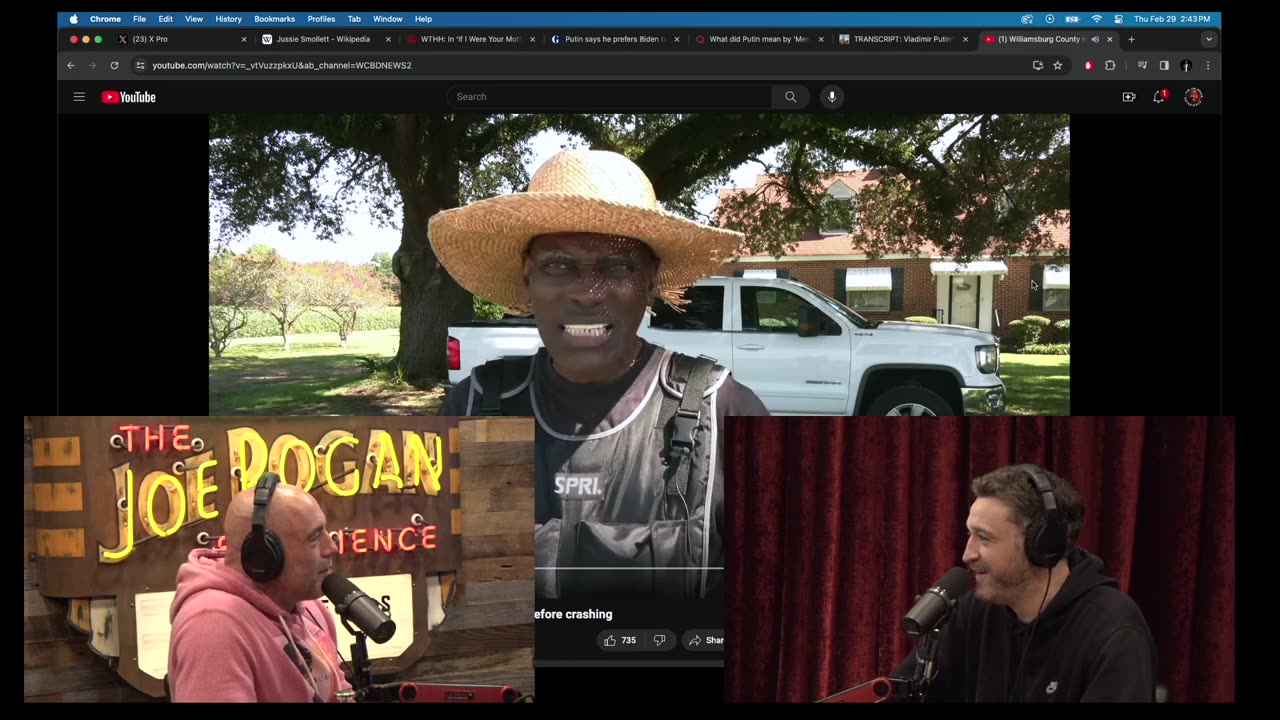Mute the Williamsburg County tab audio icon
Viewport: 1280px width, 720px height.
pyautogui.click(x=1095, y=39)
